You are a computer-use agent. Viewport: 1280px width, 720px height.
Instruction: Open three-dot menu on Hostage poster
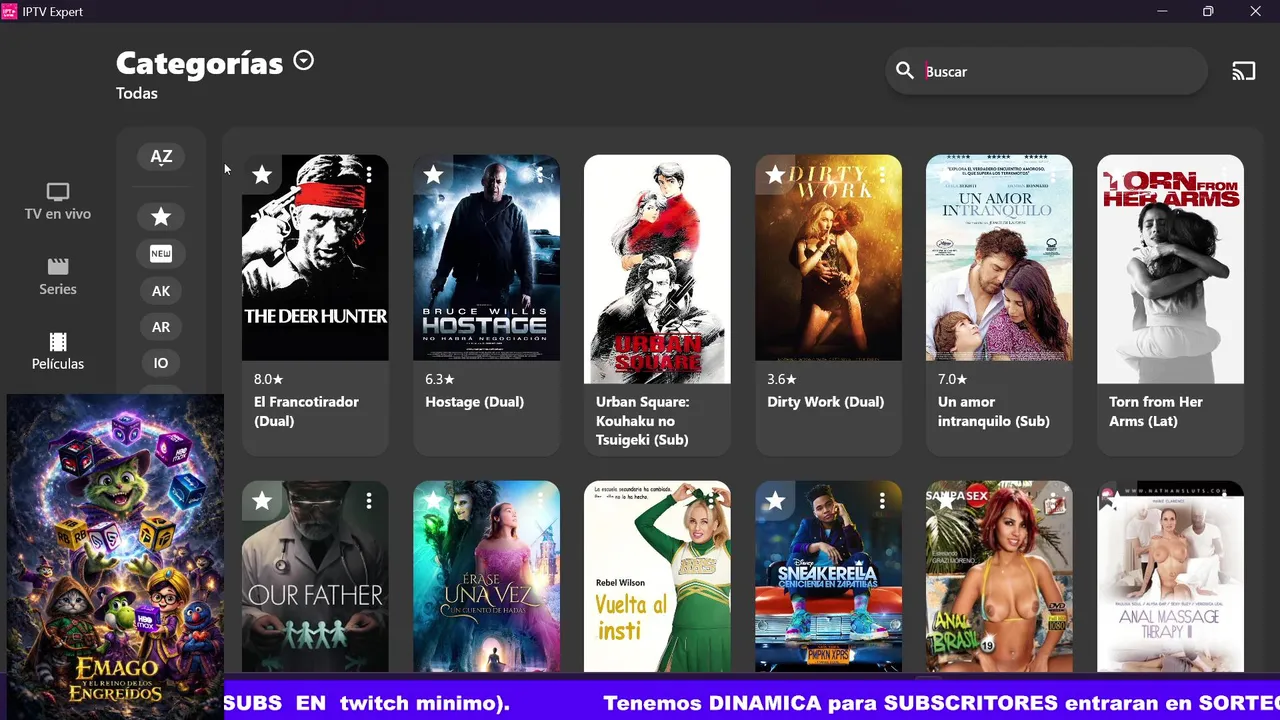(x=540, y=175)
